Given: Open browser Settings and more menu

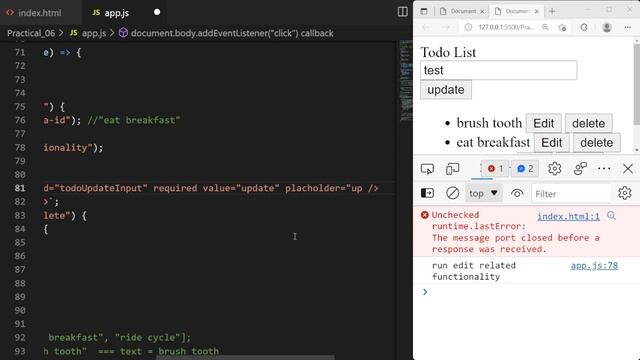Looking at the screenshot, I should 628,27.
